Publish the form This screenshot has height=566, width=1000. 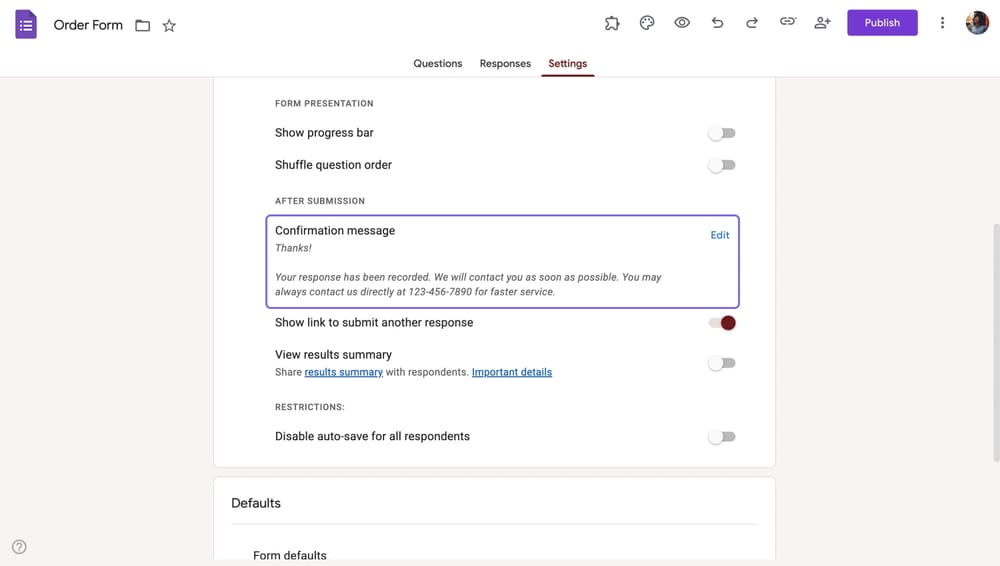882,23
